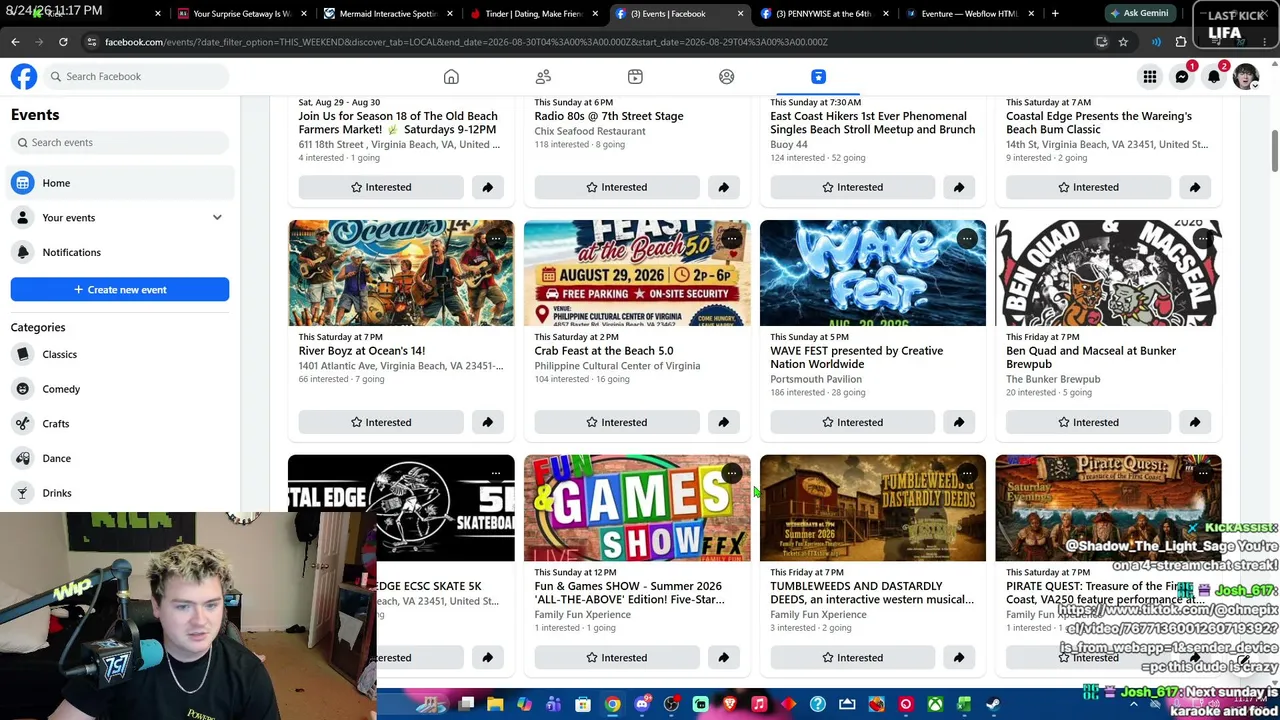Image resolution: width=1280 pixels, height=720 pixels.
Task: Open the Groups icon in top navigation
Action: coord(727,77)
